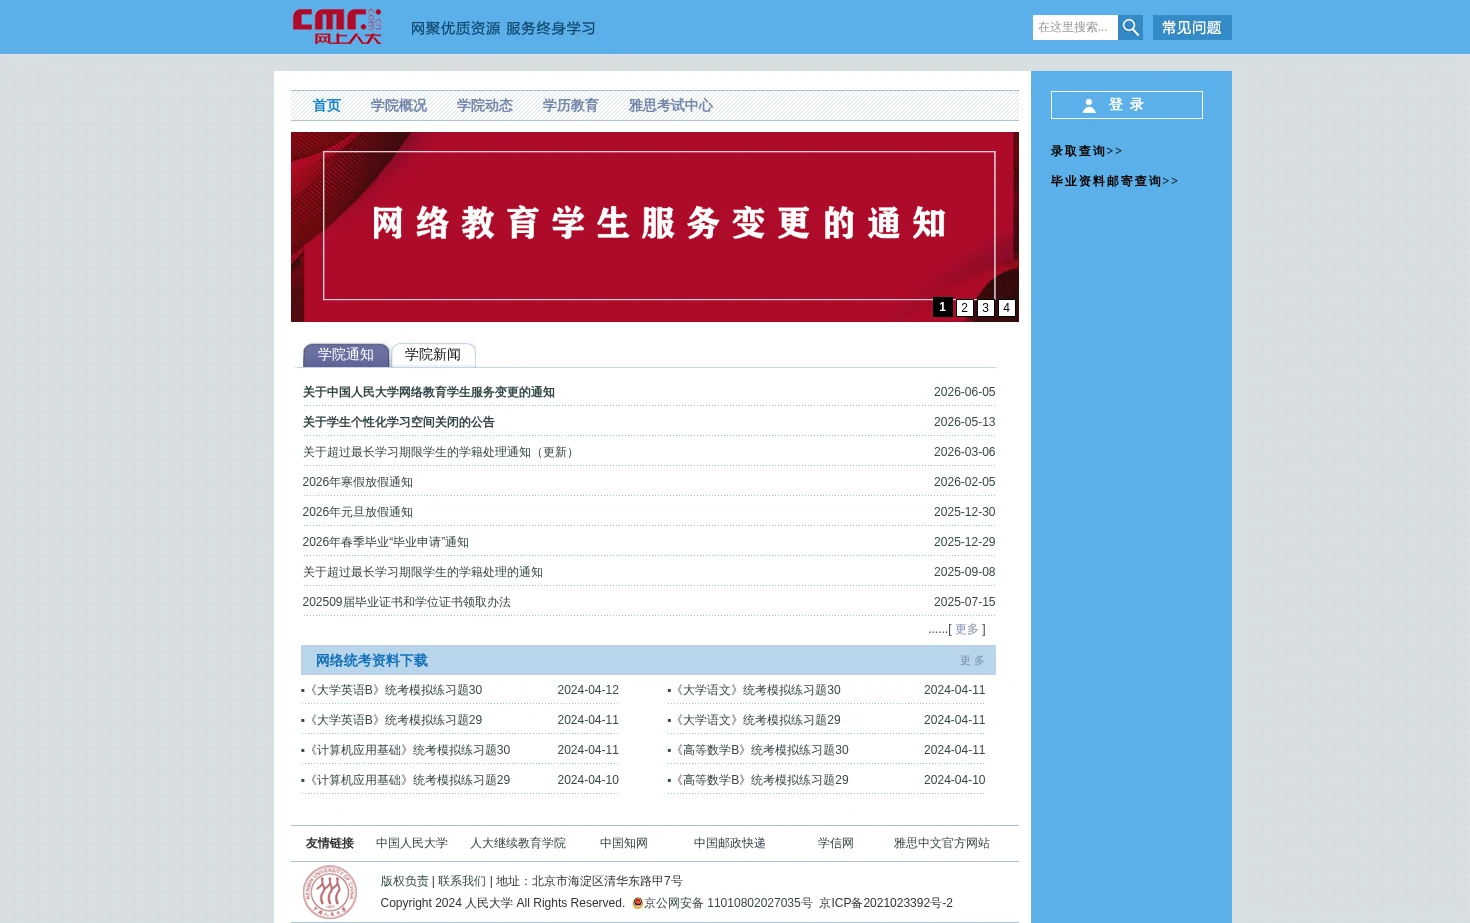Click the search magnifier icon

pyautogui.click(x=1130, y=27)
